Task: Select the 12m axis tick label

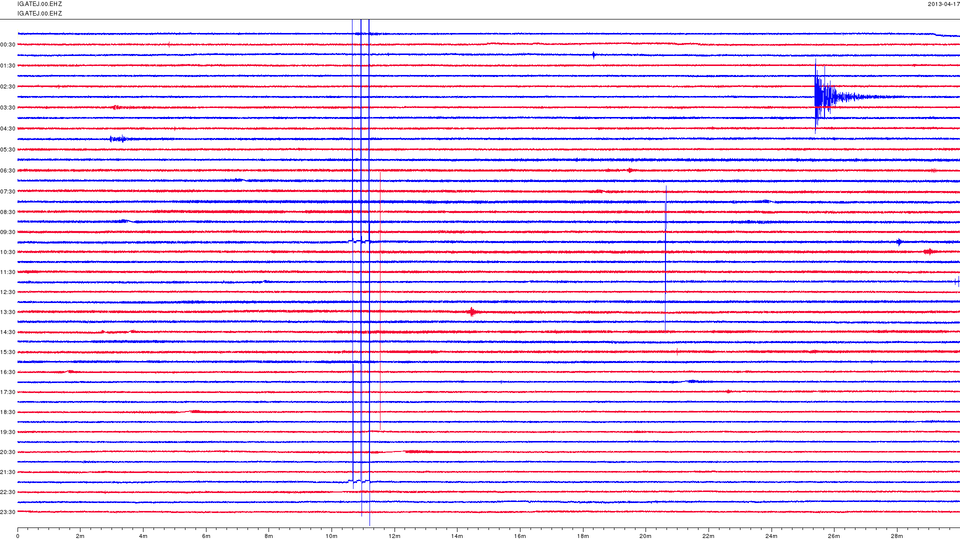Action: pyautogui.click(x=394, y=536)
